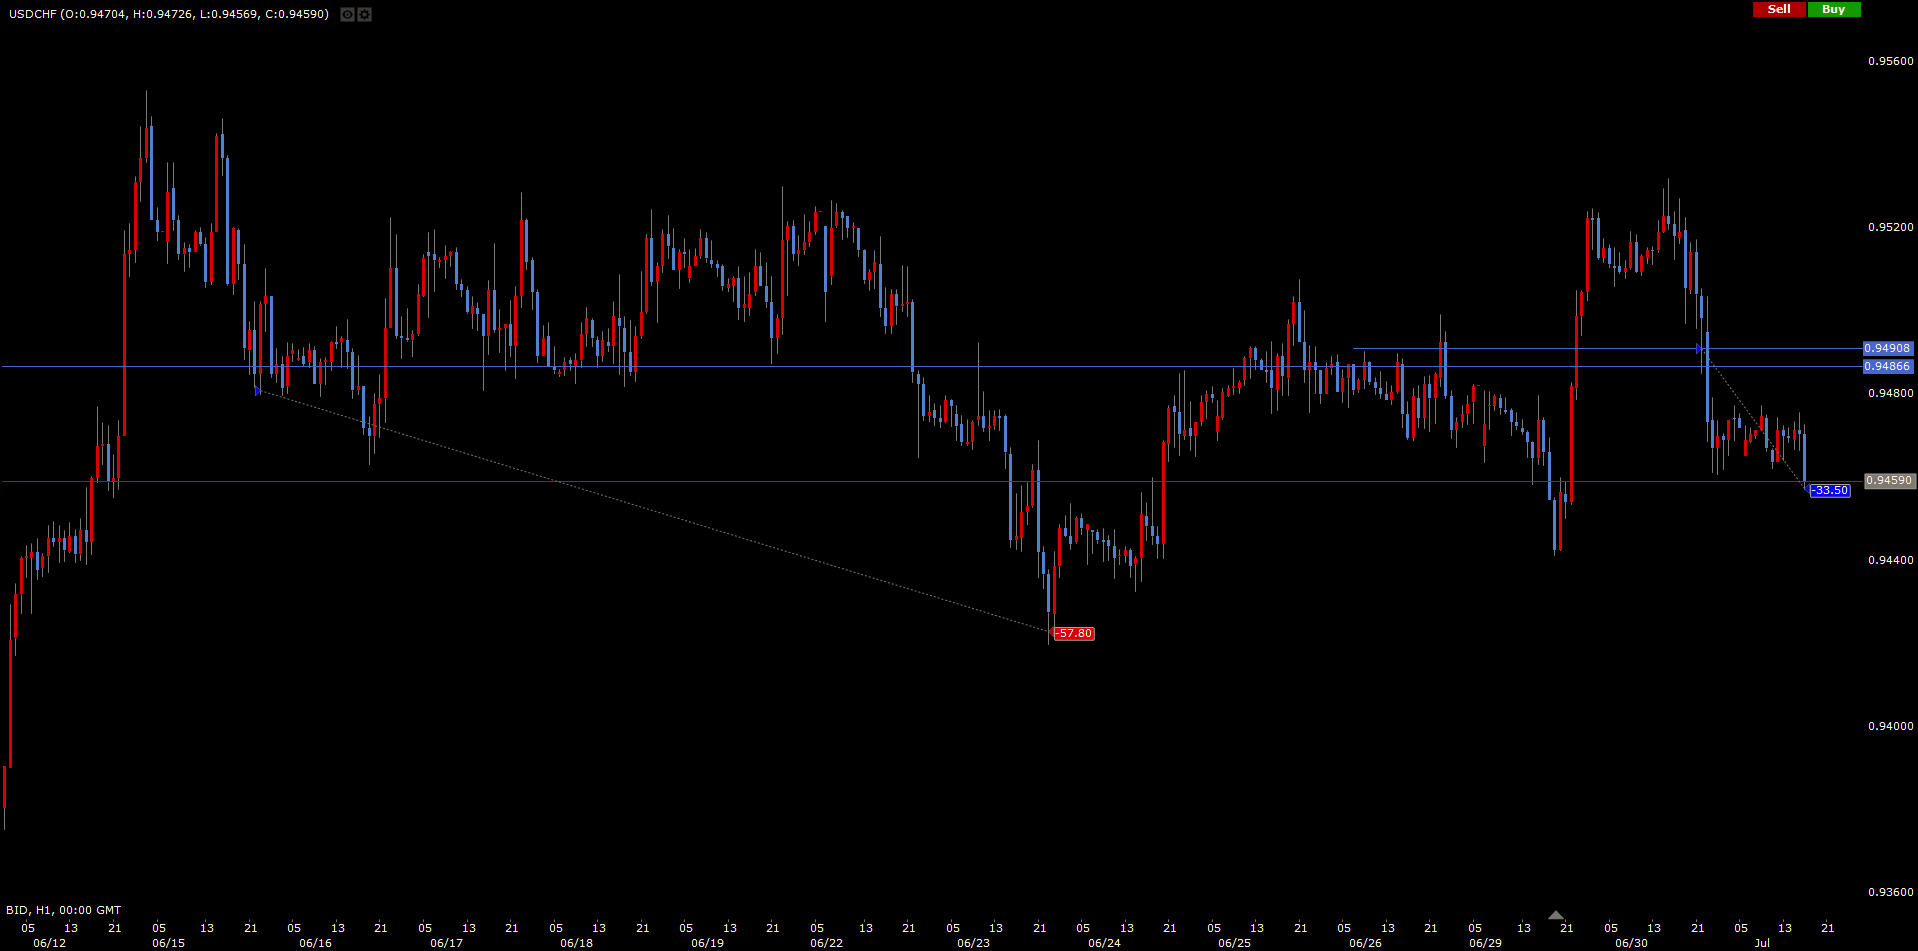1918x951 pixels.
Task: Click the BID, H1, 00:00 GMT label
Action: [63, 910]
